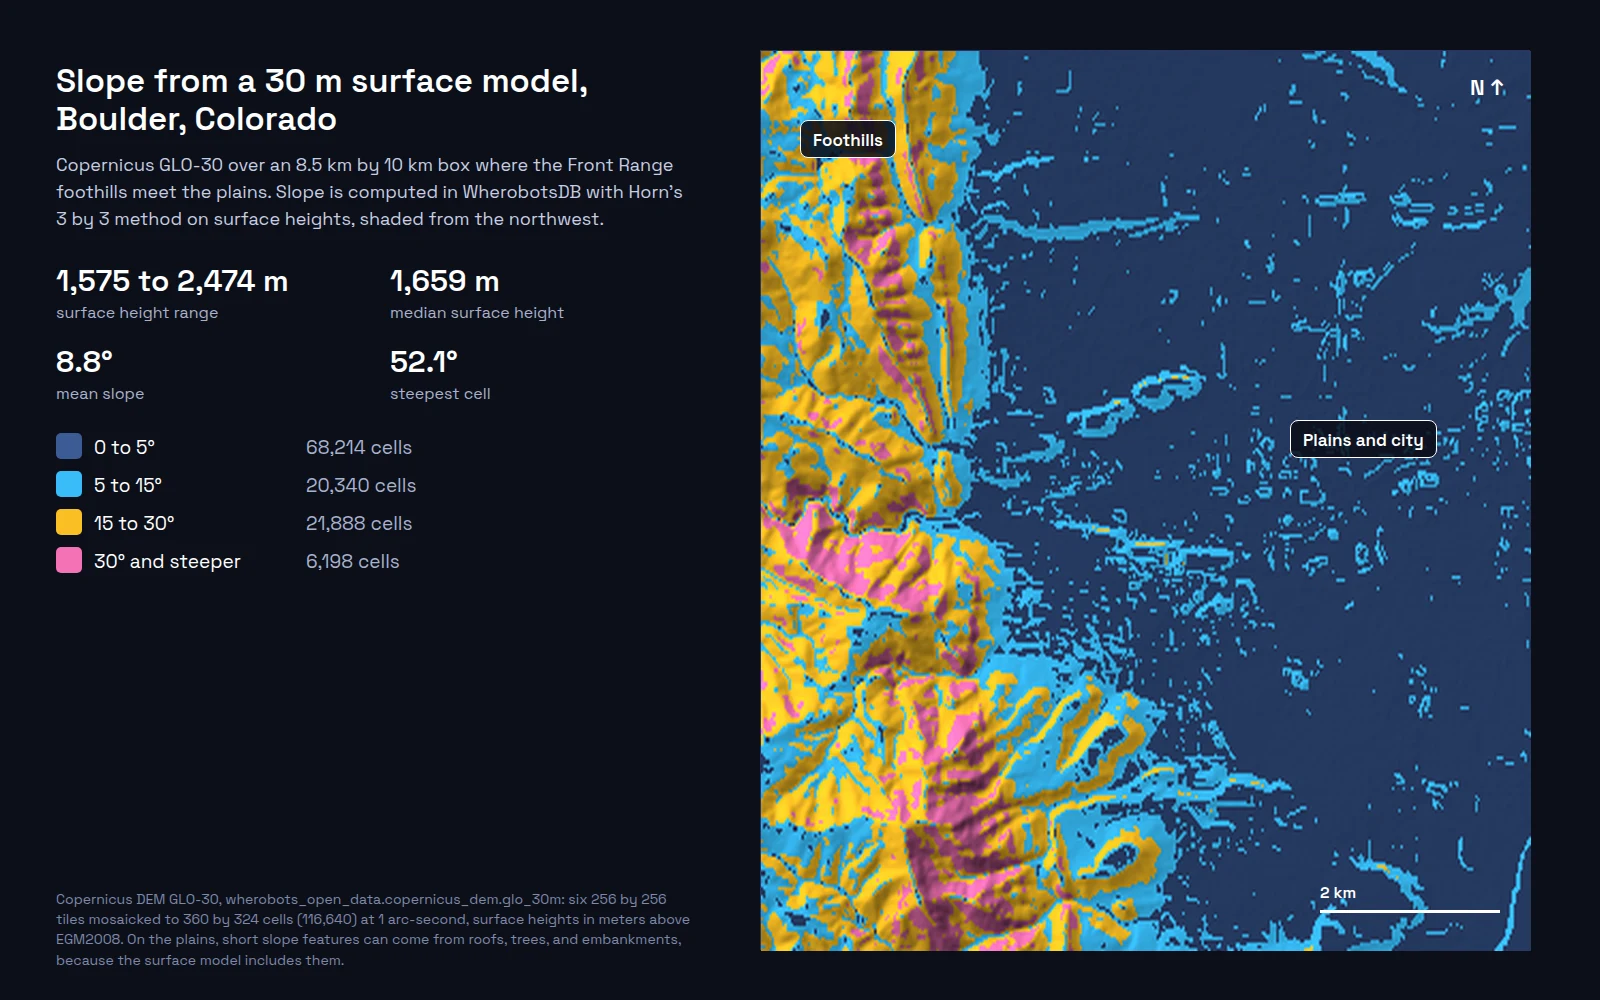The image size is (1600, 1000).
Task: Click the Copernicus DEM source footnote
Action: 373,929
